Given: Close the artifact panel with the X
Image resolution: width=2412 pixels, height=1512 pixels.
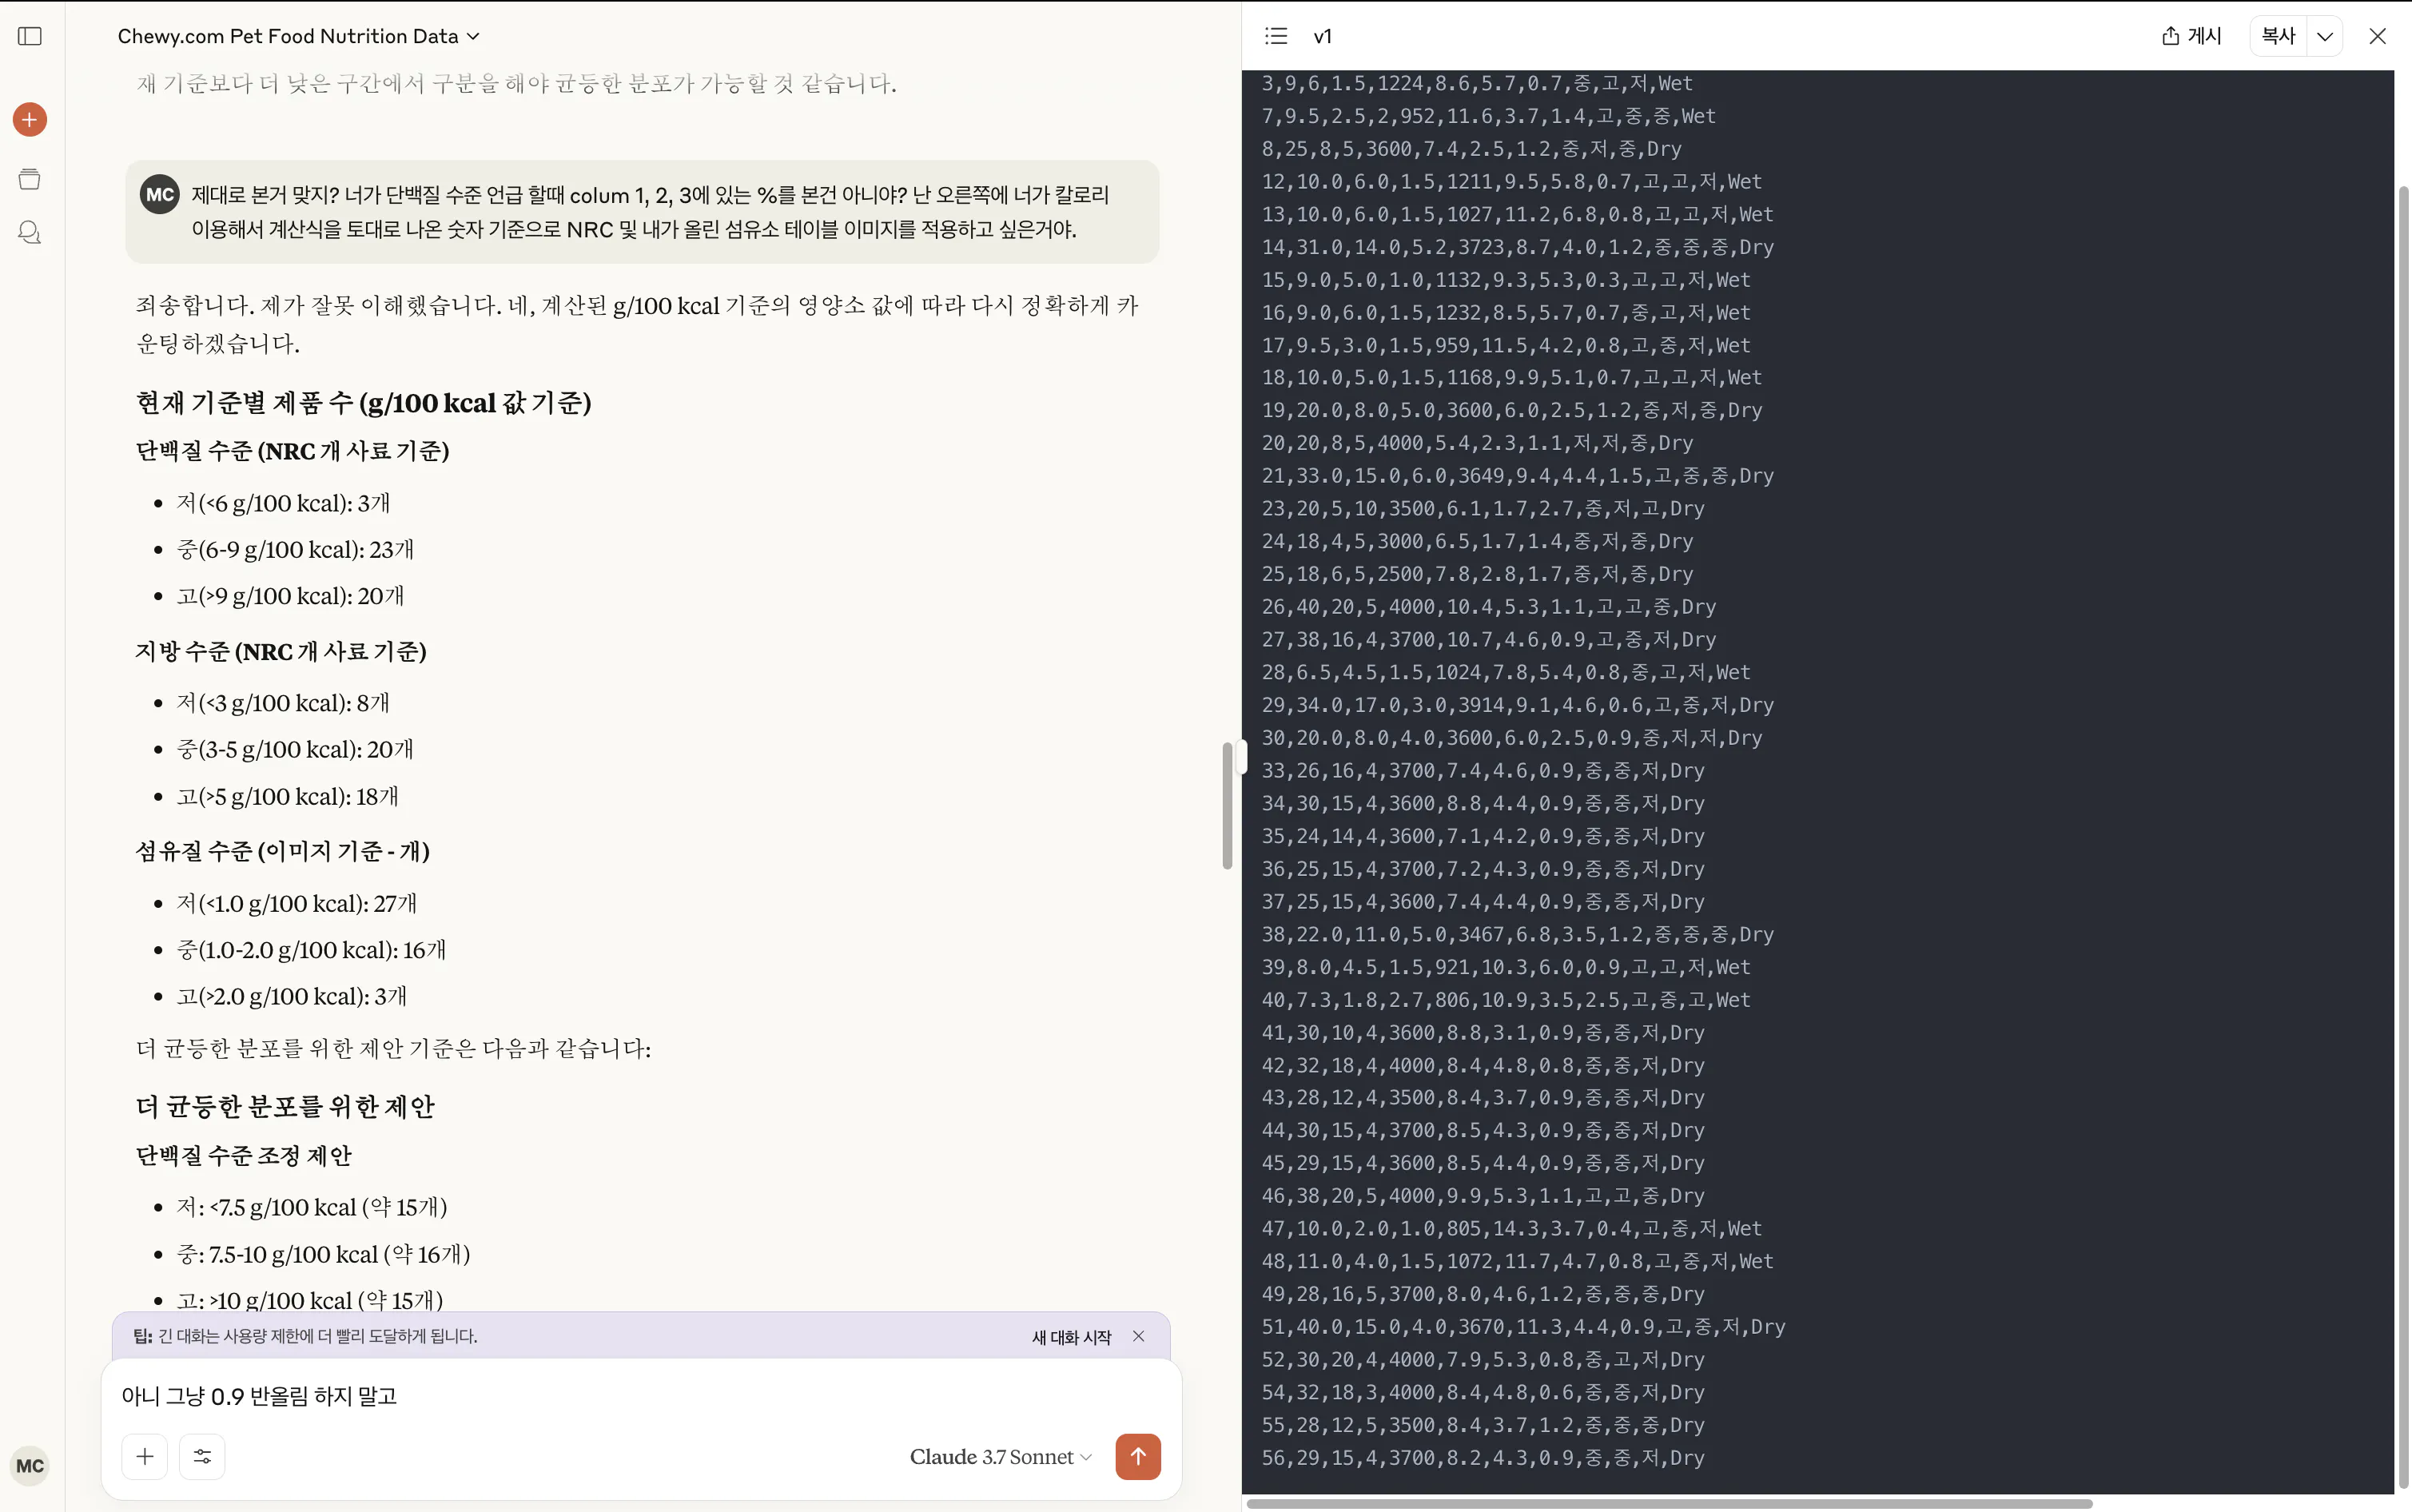Looking at the screenshot, I should click(x=2378, y=36).
